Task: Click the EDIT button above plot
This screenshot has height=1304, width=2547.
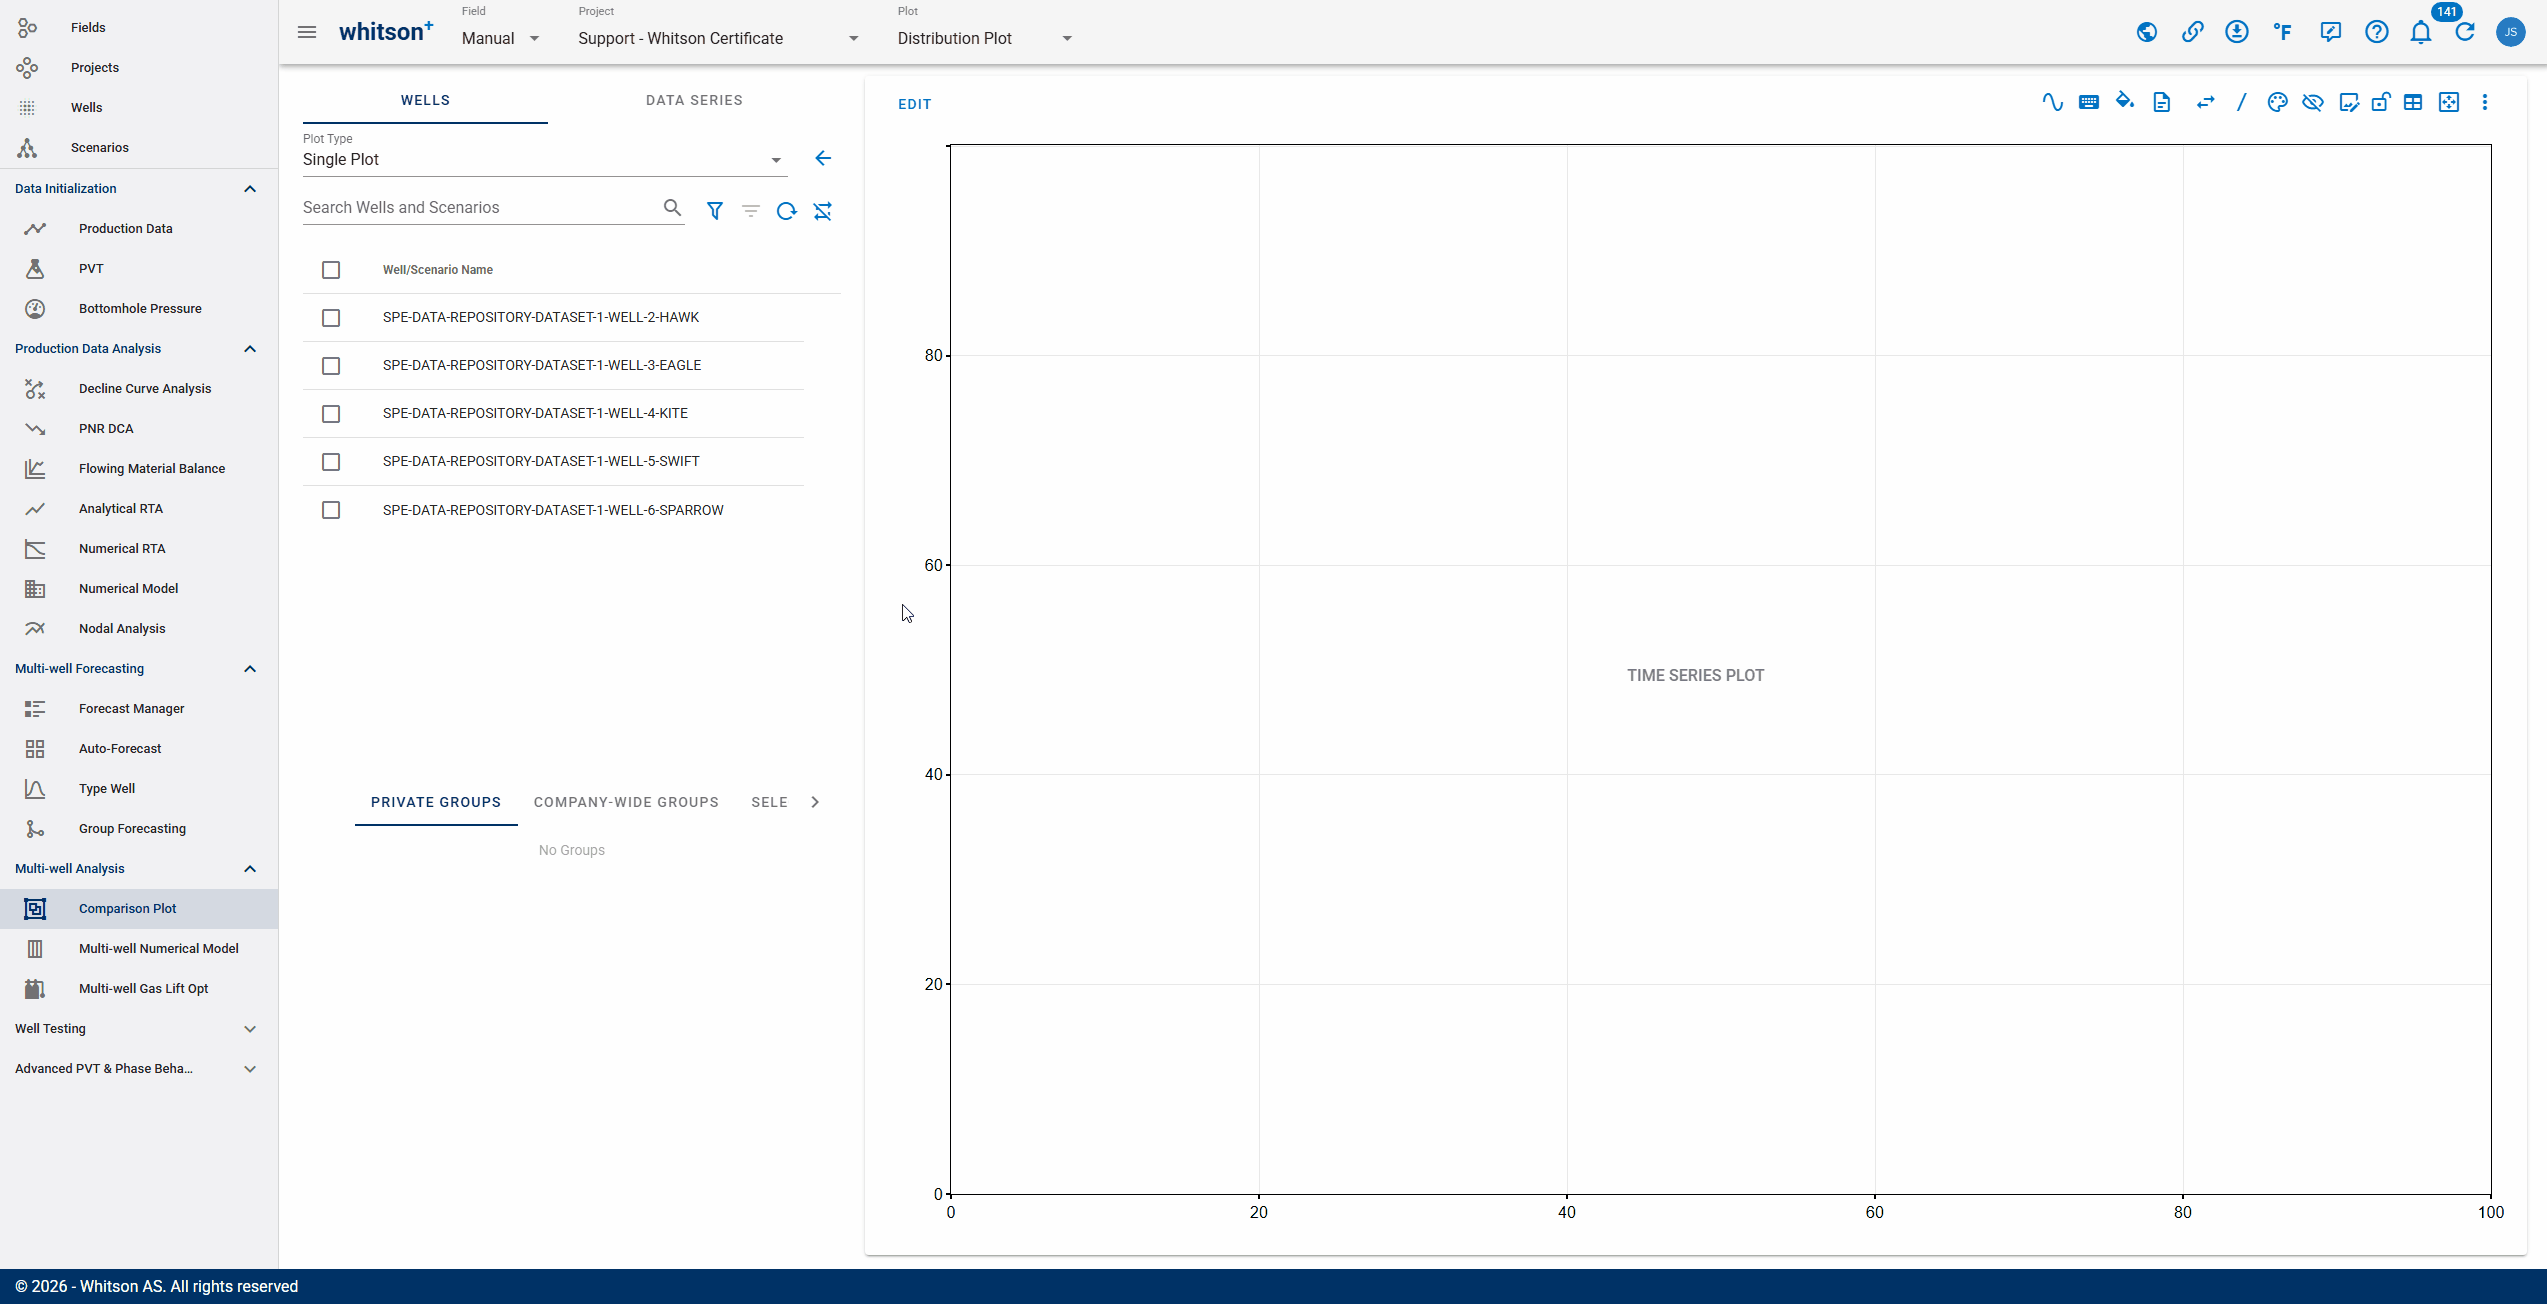Action: [915, 104]
